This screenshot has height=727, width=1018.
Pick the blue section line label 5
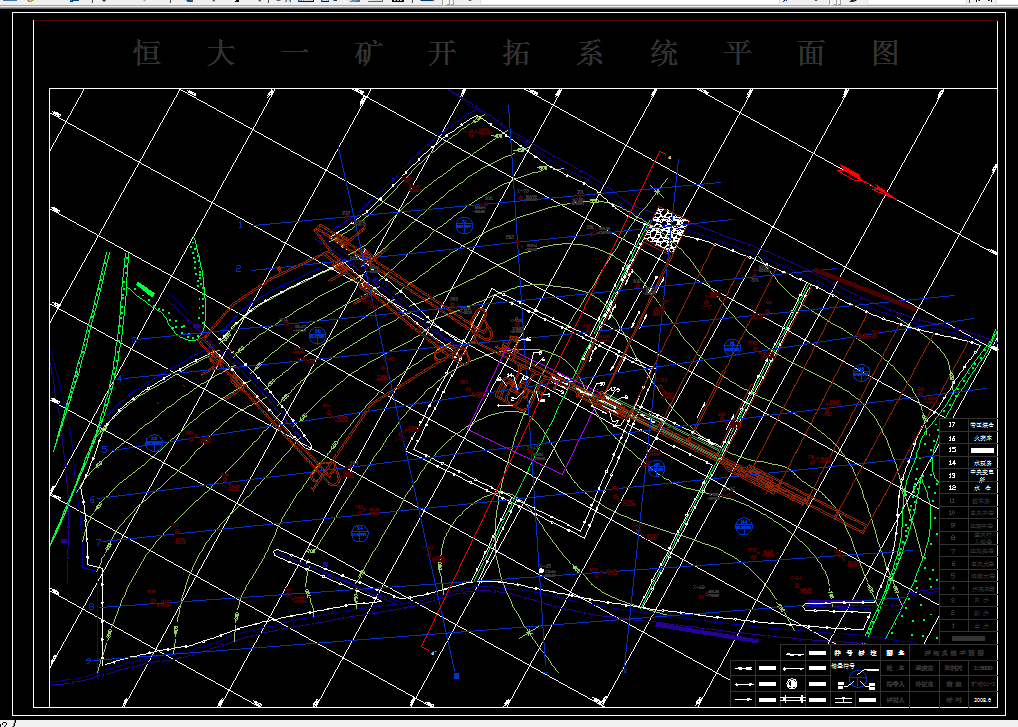tap(104, 449)
